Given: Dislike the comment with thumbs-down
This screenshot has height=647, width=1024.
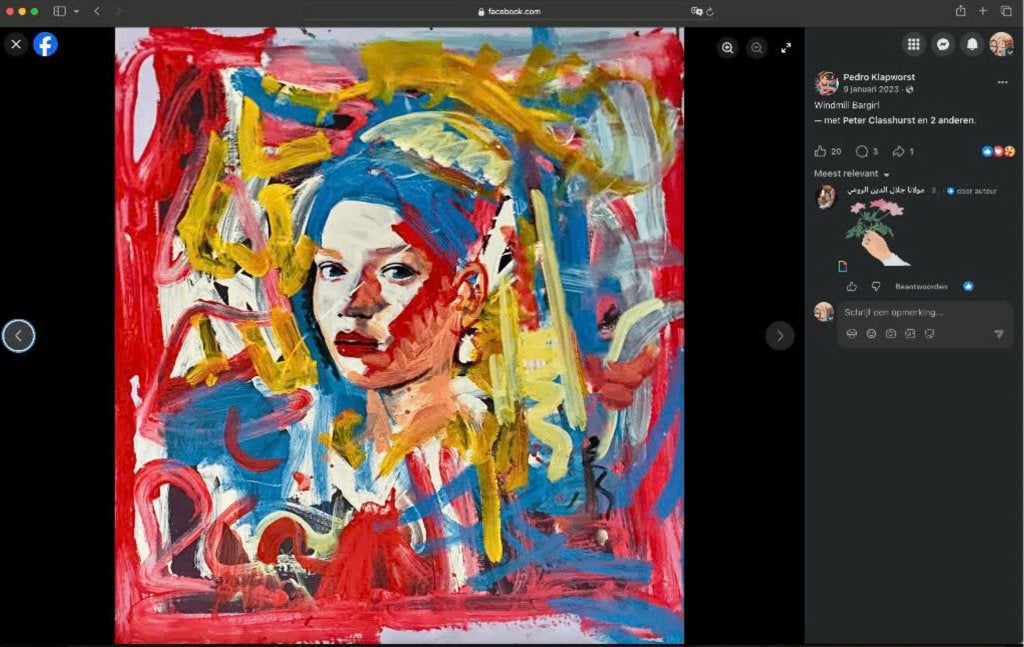Looking at the screenshot, I should (x=876, y=287).
